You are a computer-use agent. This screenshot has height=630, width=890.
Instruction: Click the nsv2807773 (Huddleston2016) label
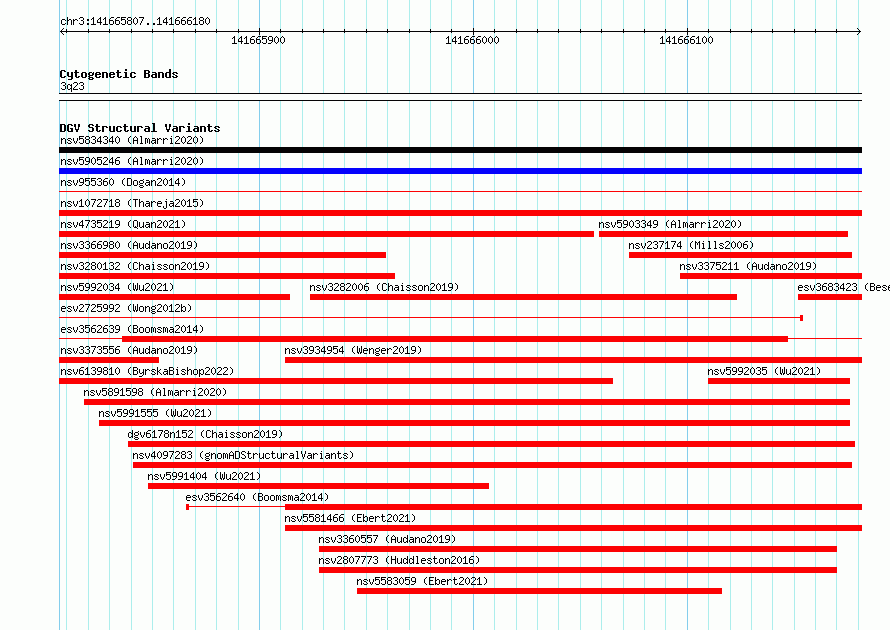pos(399,560)
